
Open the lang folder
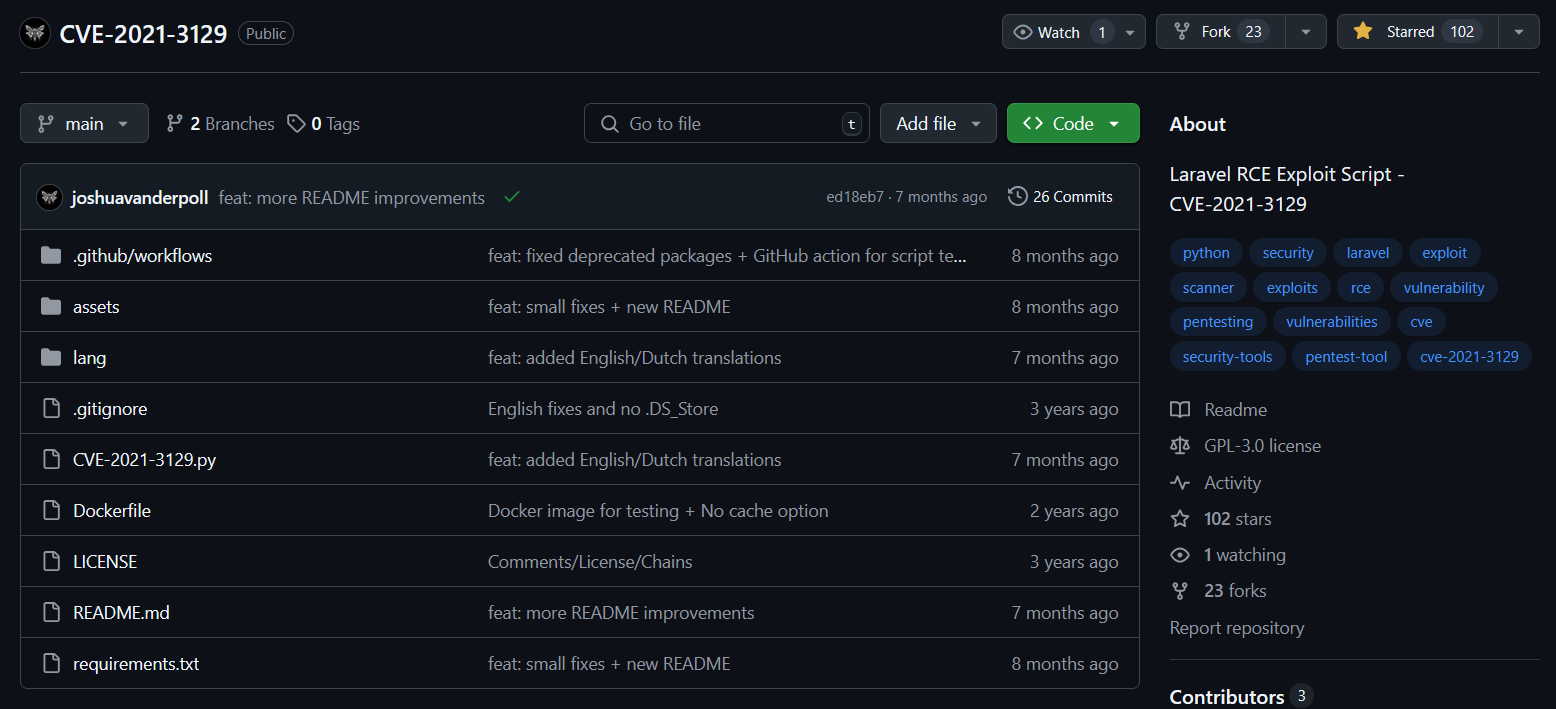click(x=89, y=358)
